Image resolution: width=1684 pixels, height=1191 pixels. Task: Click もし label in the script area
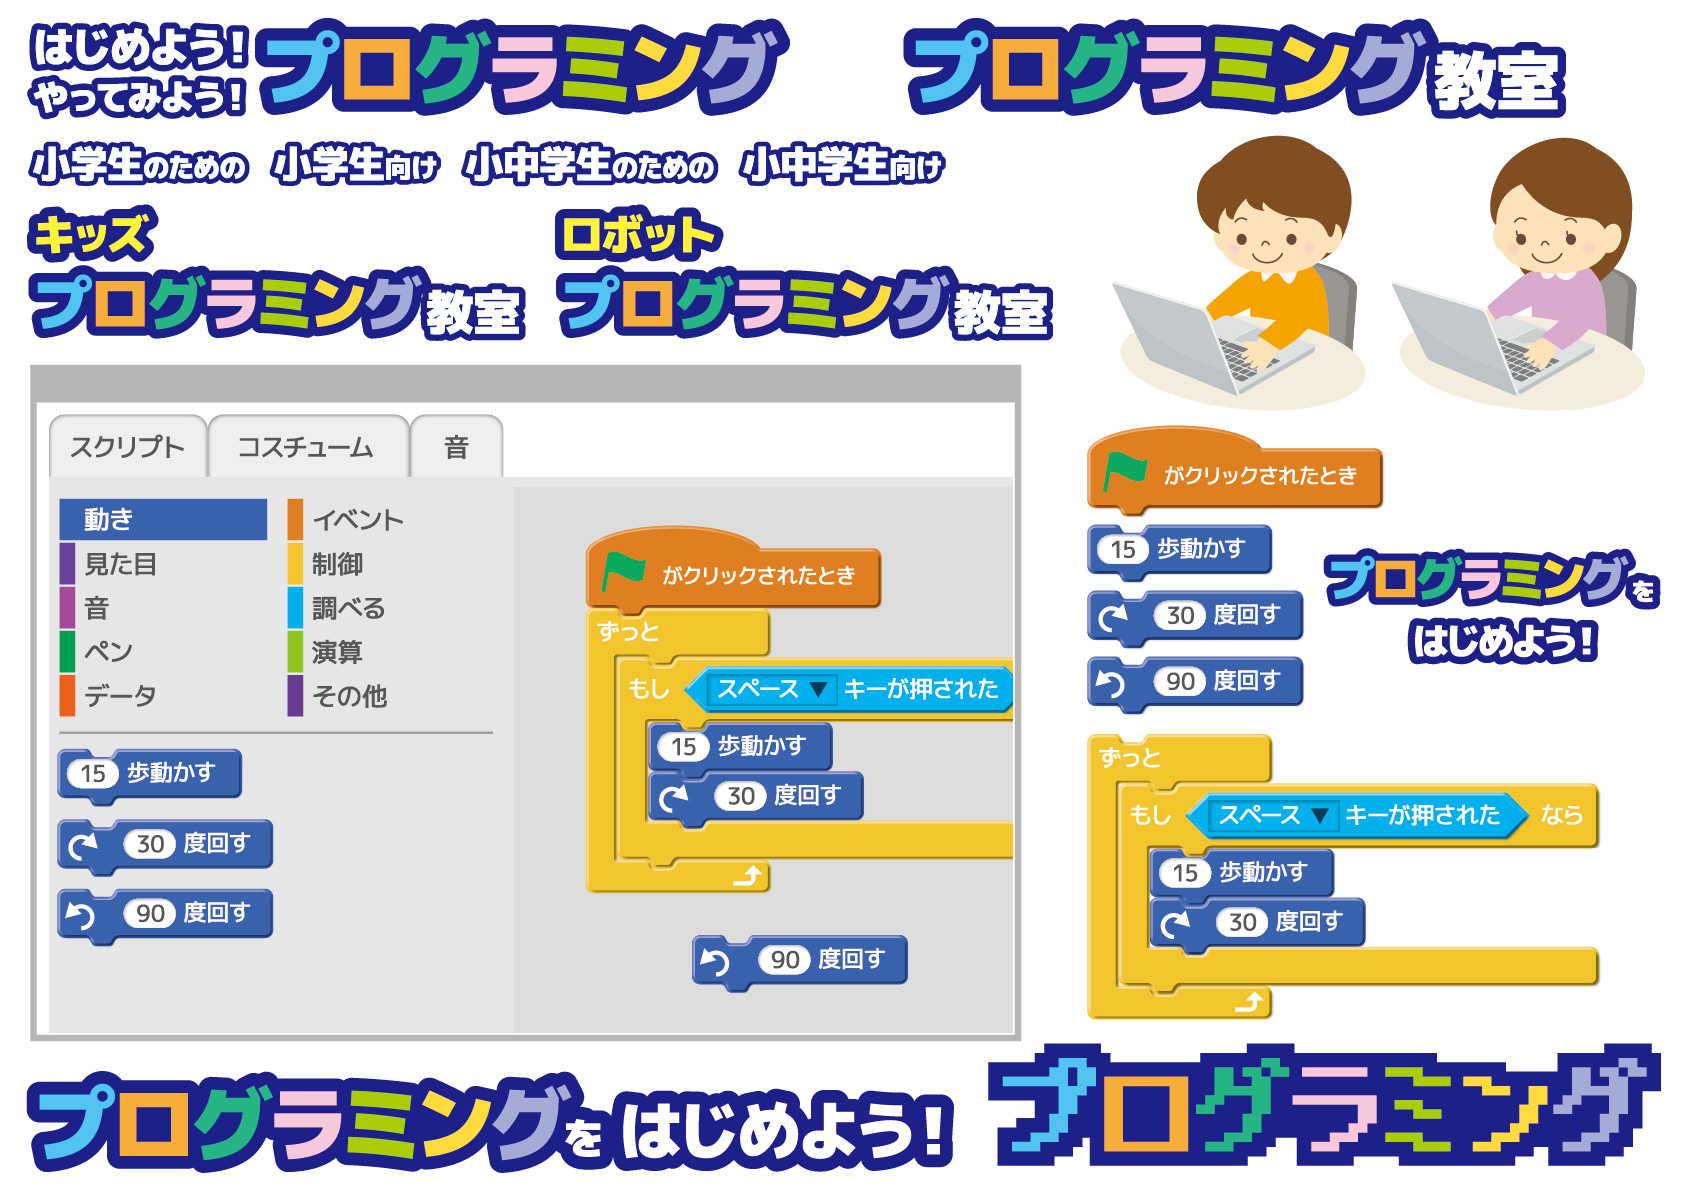[x=649, y=689]
